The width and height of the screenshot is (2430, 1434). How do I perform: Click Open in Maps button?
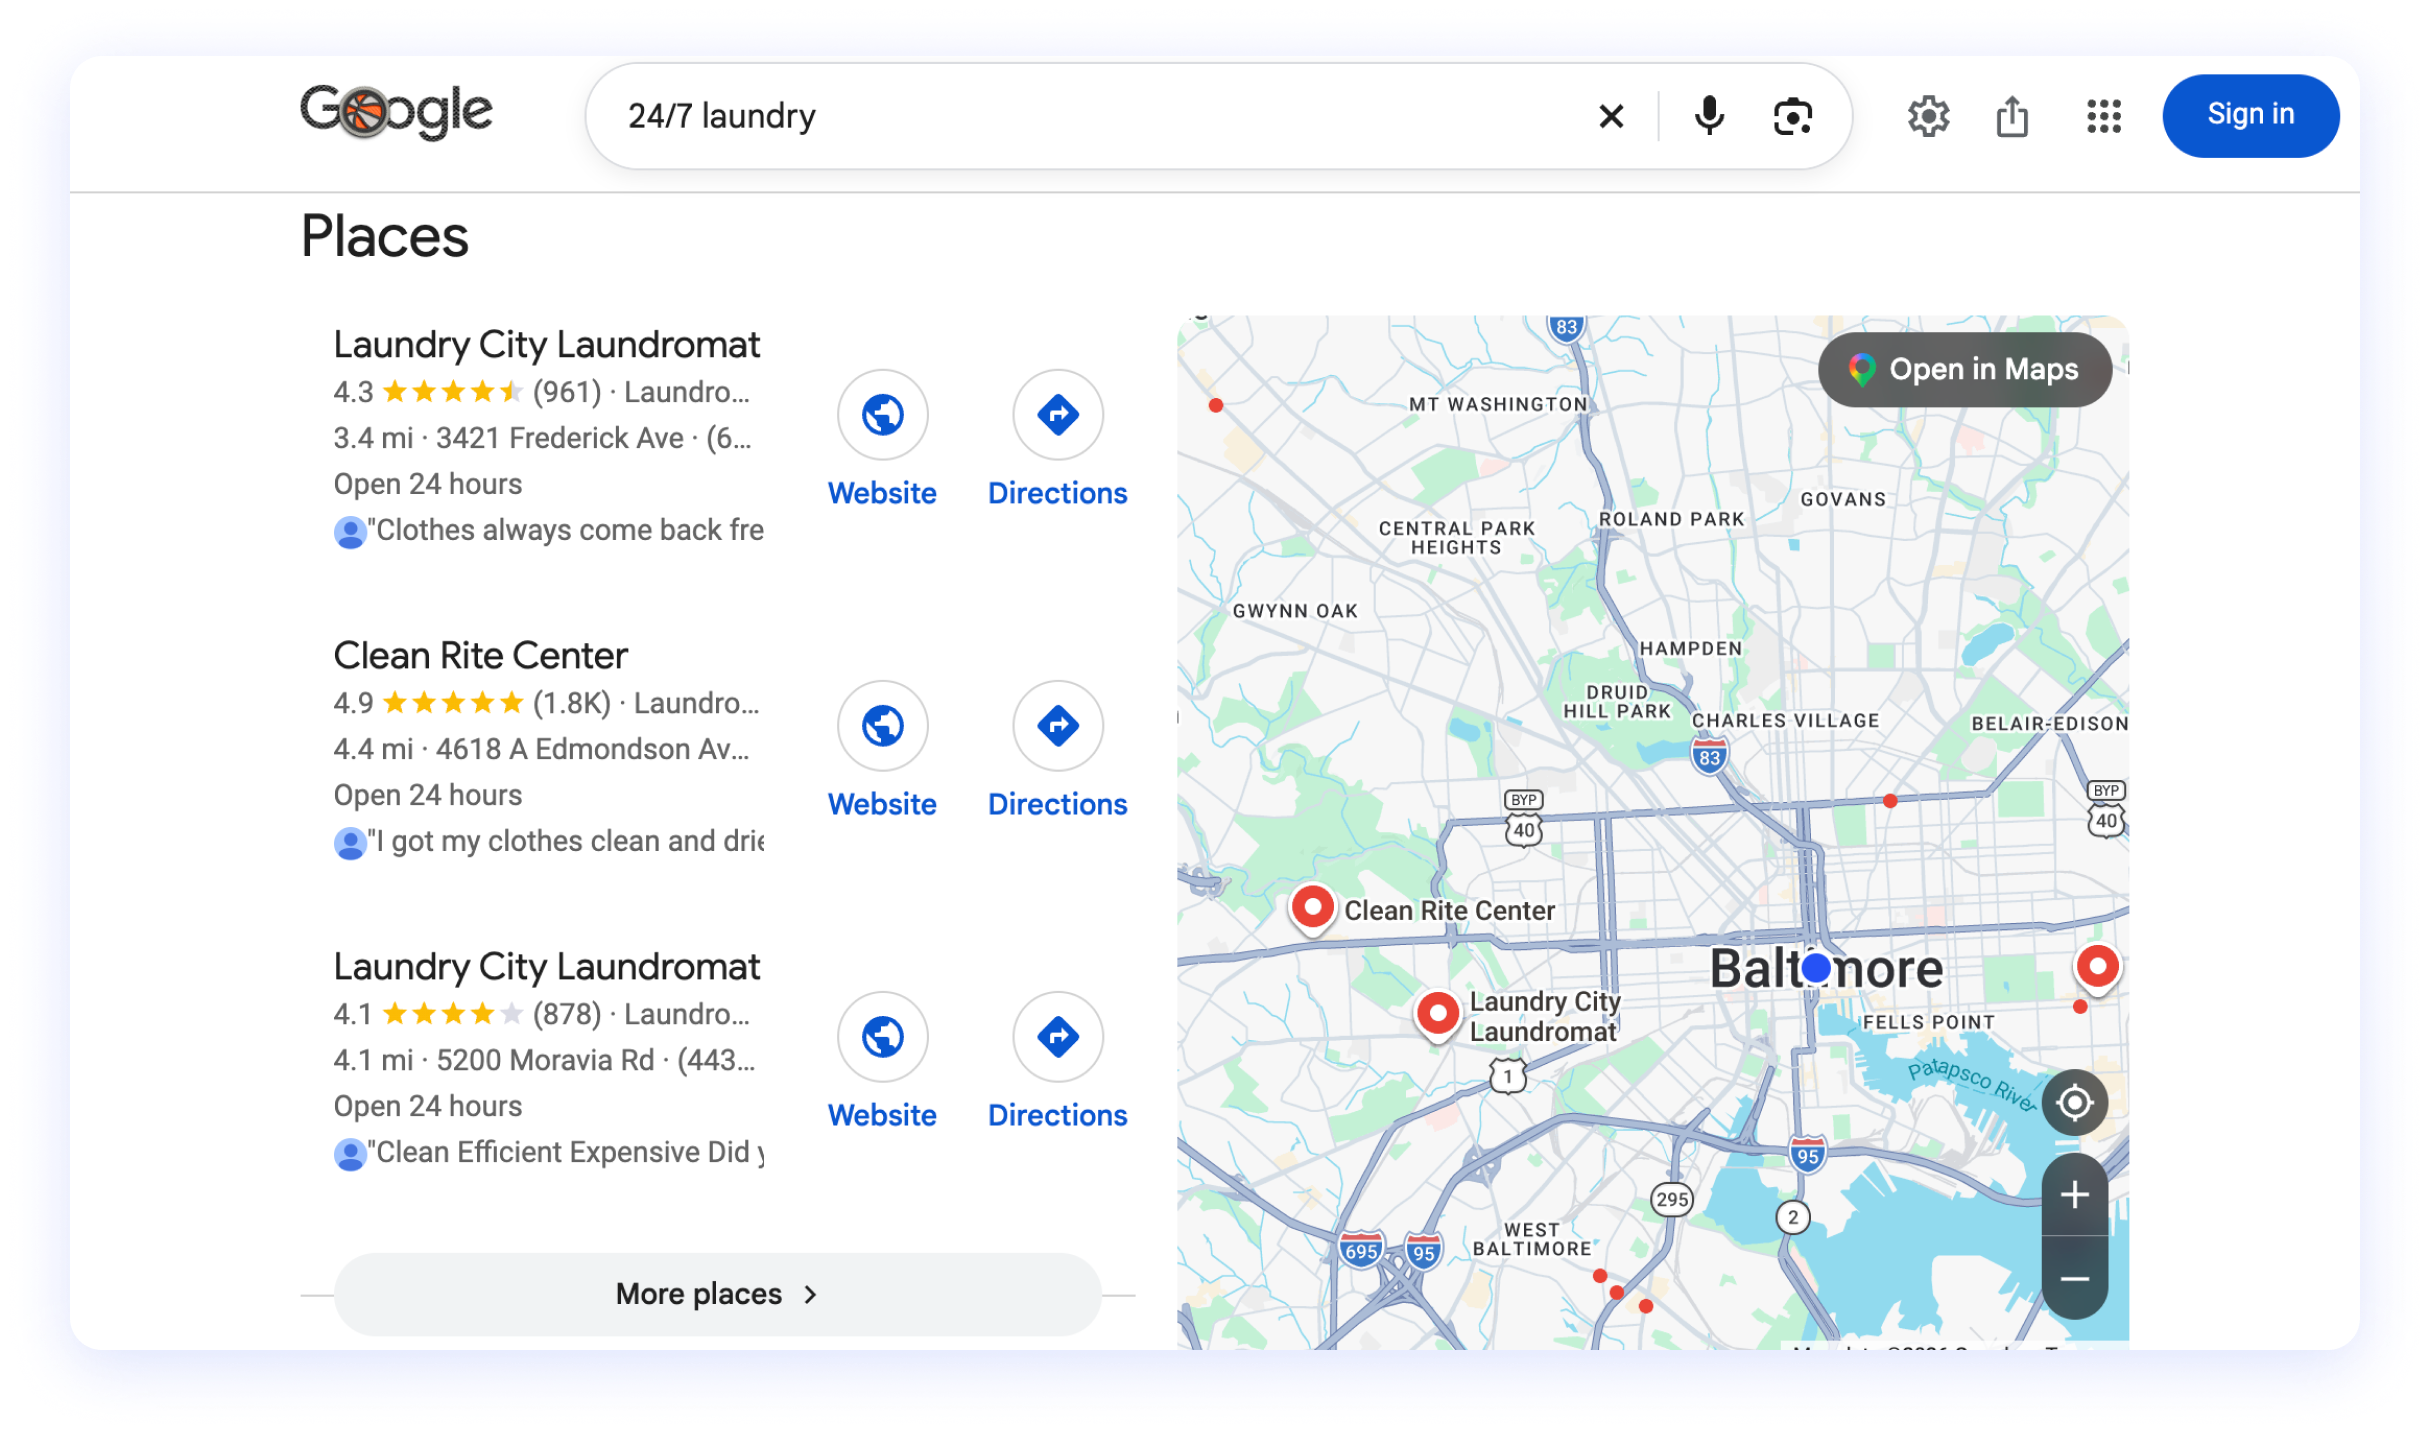pos(1964,370)
